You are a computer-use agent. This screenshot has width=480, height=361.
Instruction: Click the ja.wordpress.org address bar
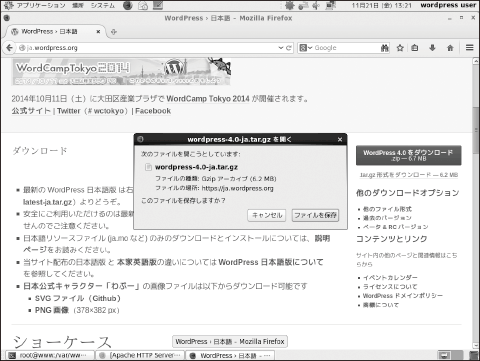tap(152, 48)
